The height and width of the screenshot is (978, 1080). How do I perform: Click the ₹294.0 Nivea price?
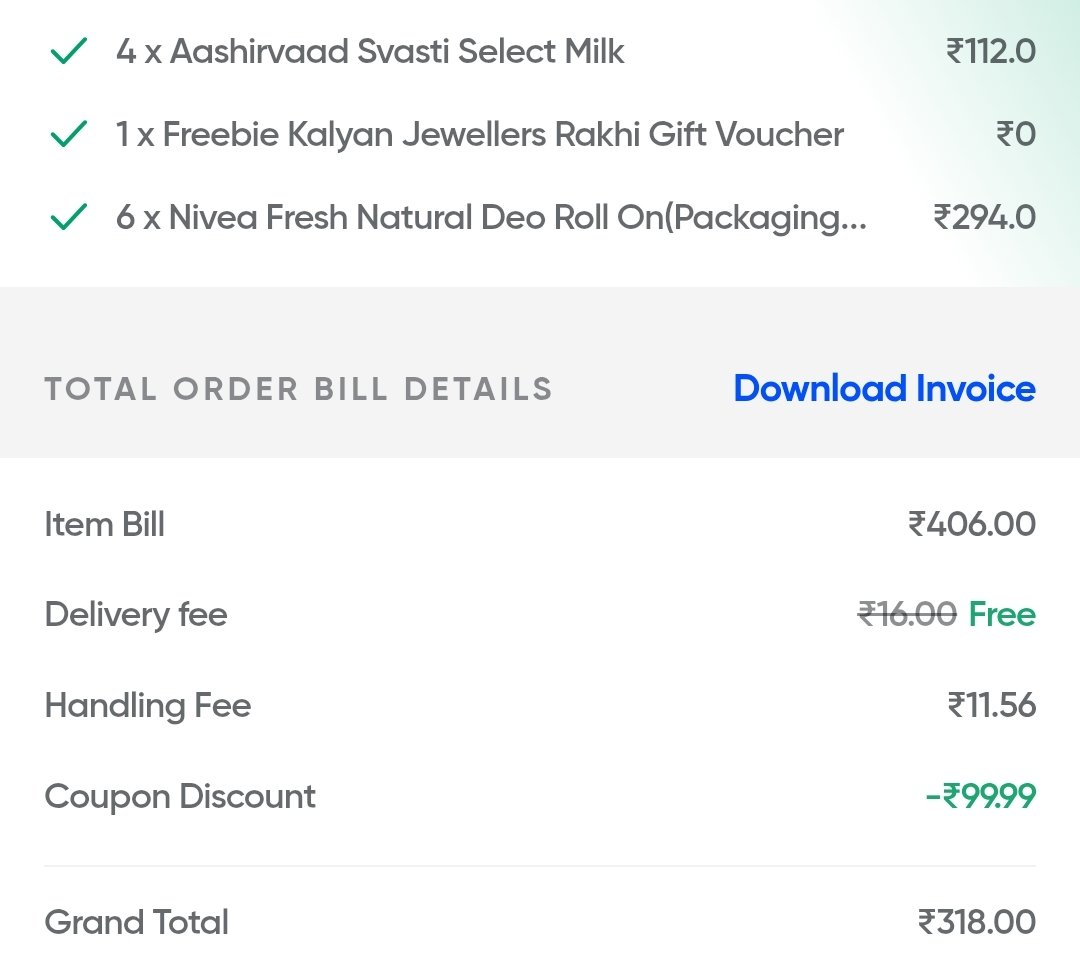click(x=984, y=218)
